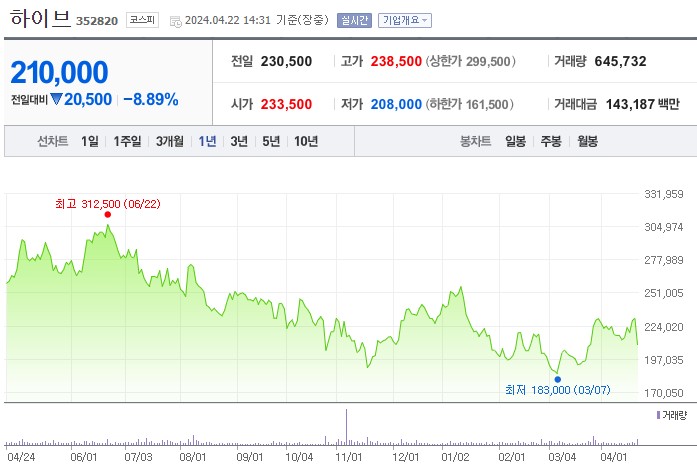Image resolution: width=697 pixels, height=471 pixels.
Task: Click the 코스피 market badge
Action: pyautogui.click(x=142, y=20)
